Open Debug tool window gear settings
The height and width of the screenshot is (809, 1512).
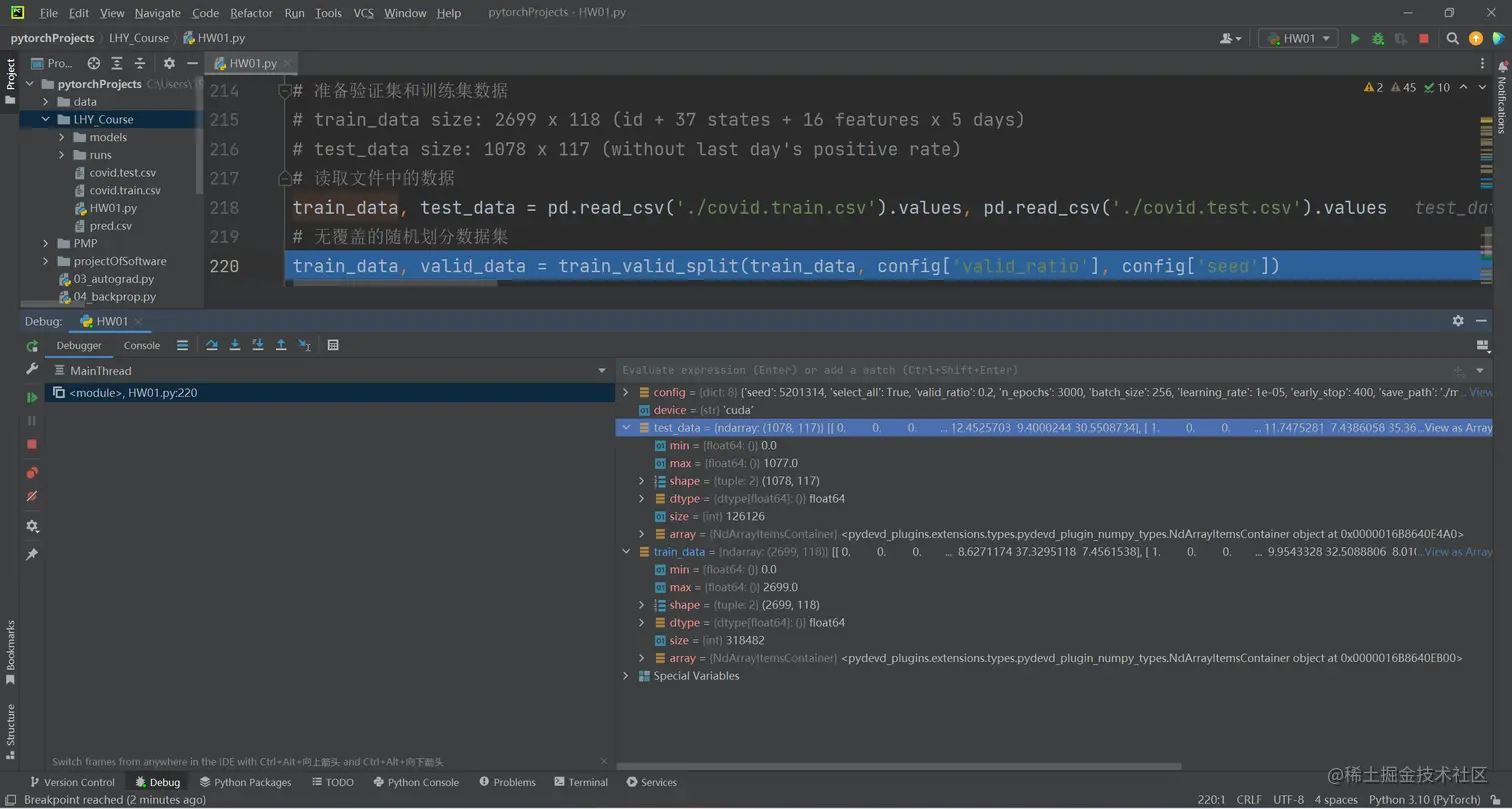[1458, 321]
